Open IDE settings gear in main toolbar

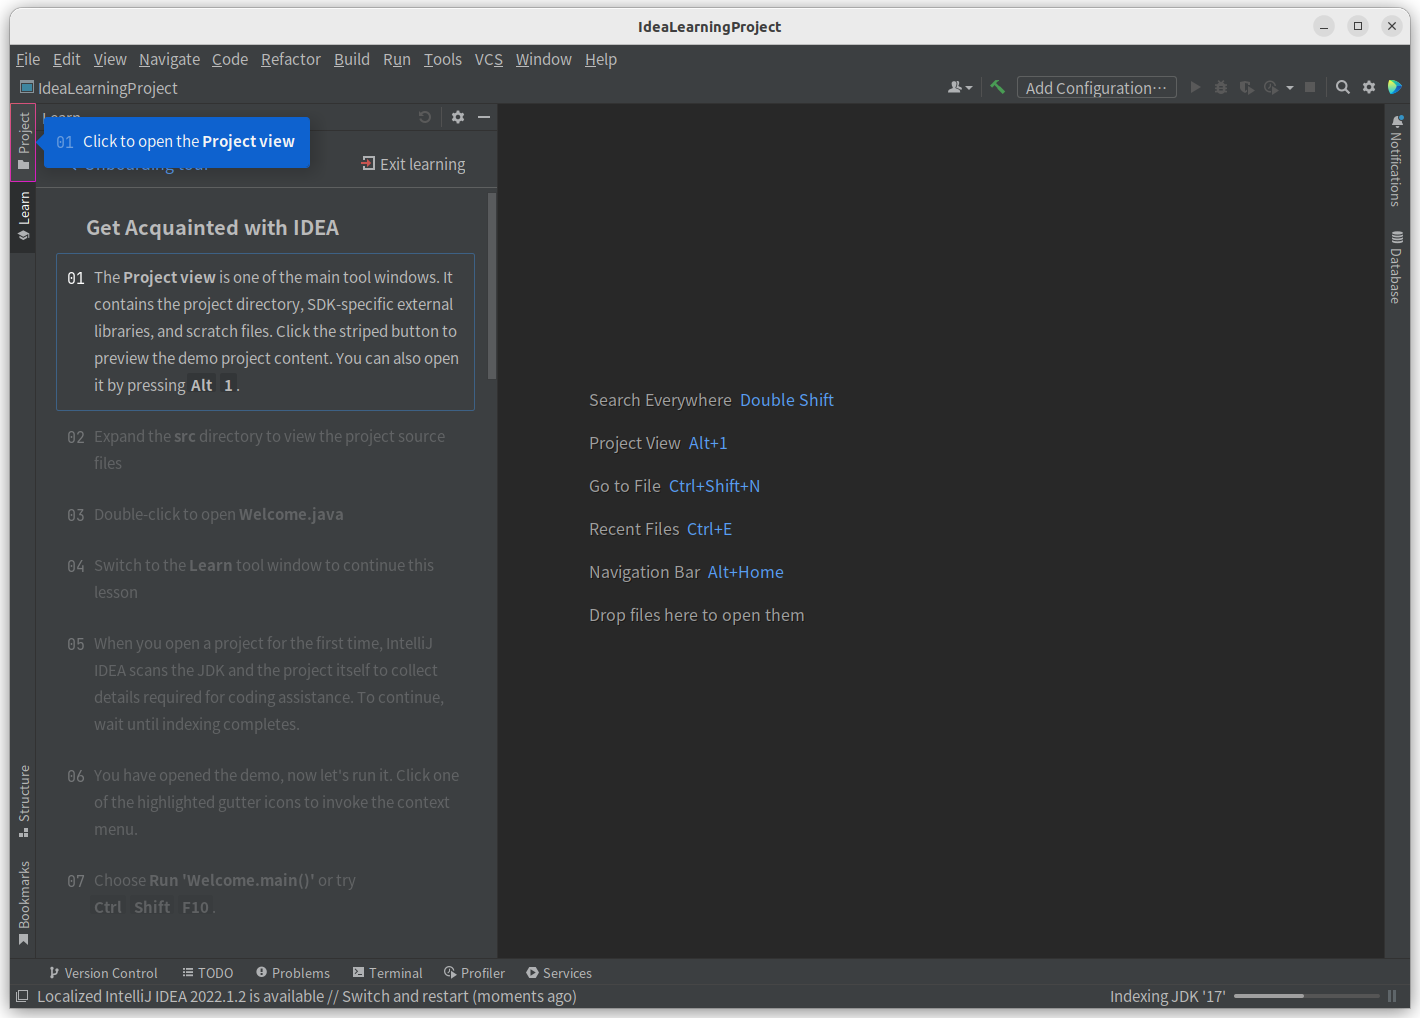point(1369,87)
